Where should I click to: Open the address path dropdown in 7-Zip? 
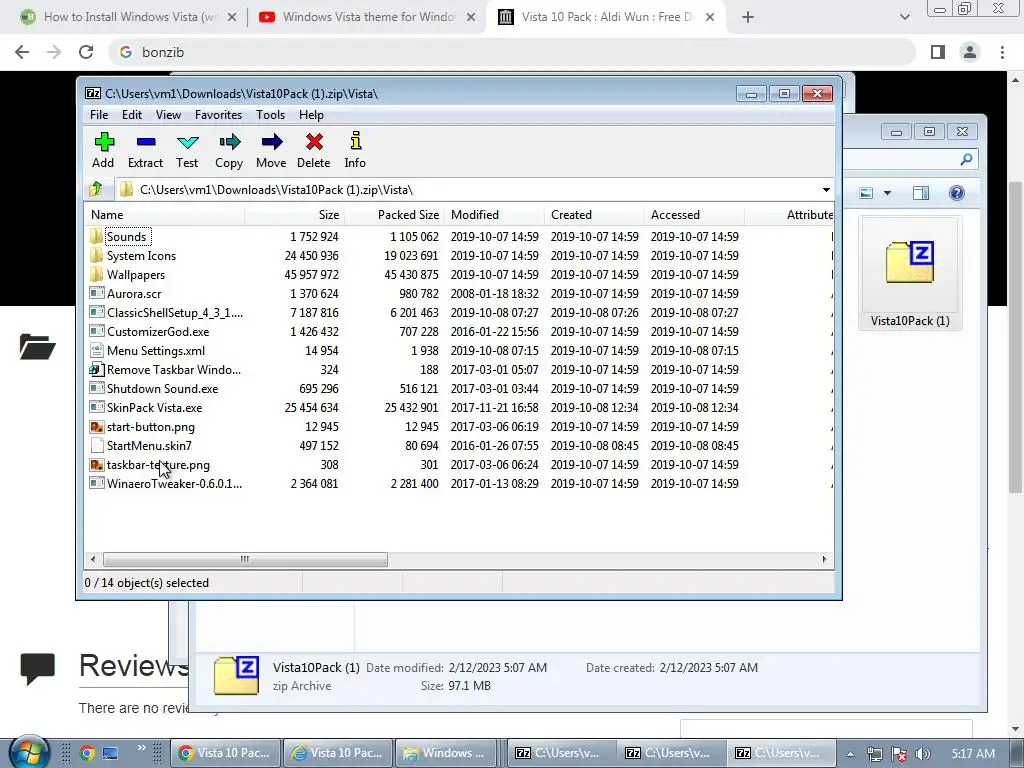[x=826, y=190]
